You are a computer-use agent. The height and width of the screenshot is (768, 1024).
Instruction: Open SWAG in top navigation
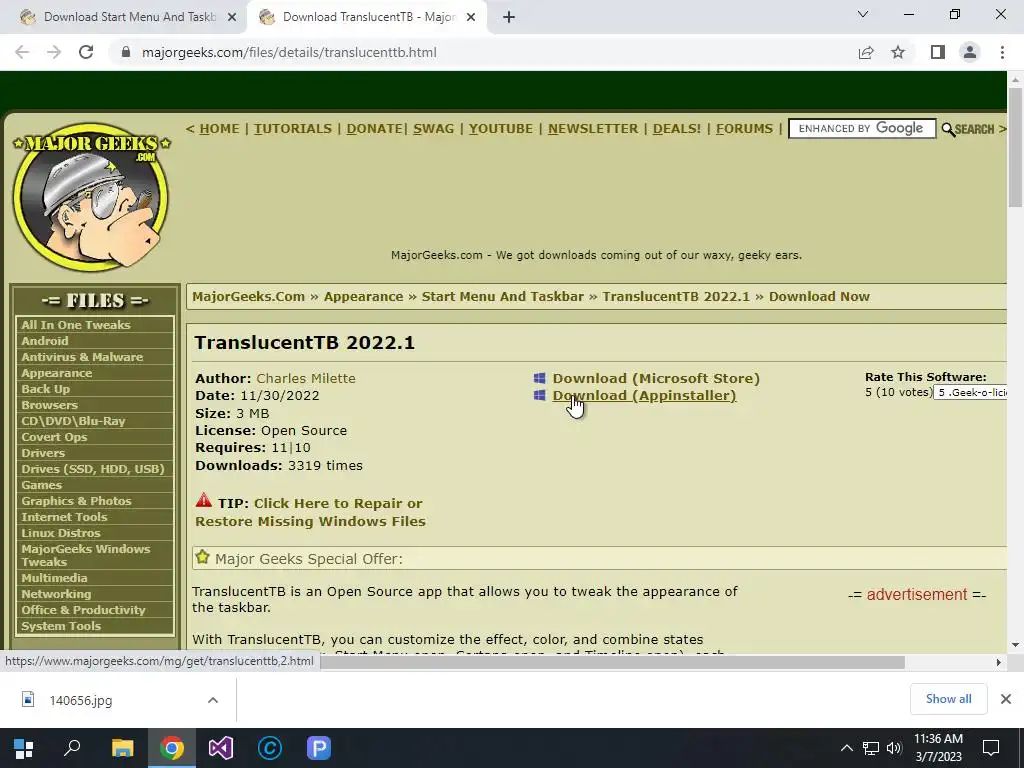point(434,129)
